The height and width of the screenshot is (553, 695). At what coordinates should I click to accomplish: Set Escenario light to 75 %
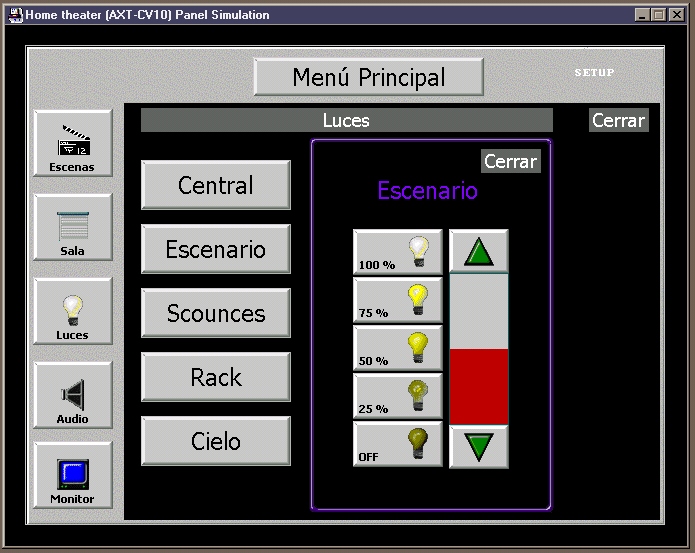click(x=397, y=300)
